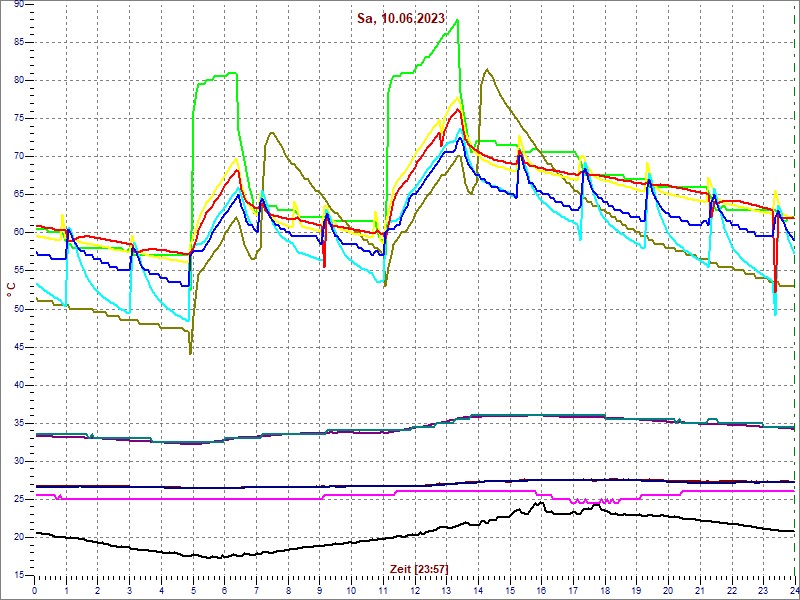Click hour 3 on the time axis
800x600 pixels.
(x=130, y=590)
